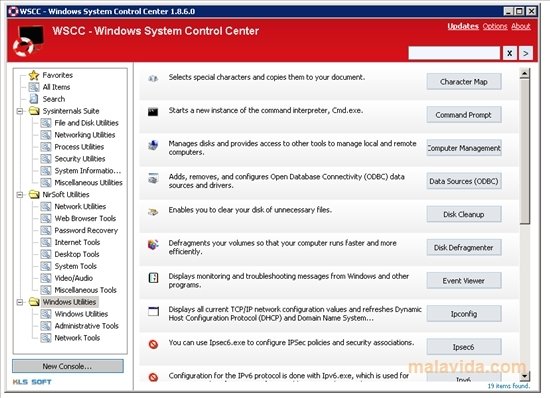The width and height of the screenshot is (550, 398).
Task: Collapse the Windows Utilities tree node
Action: [x=20, y=302]
